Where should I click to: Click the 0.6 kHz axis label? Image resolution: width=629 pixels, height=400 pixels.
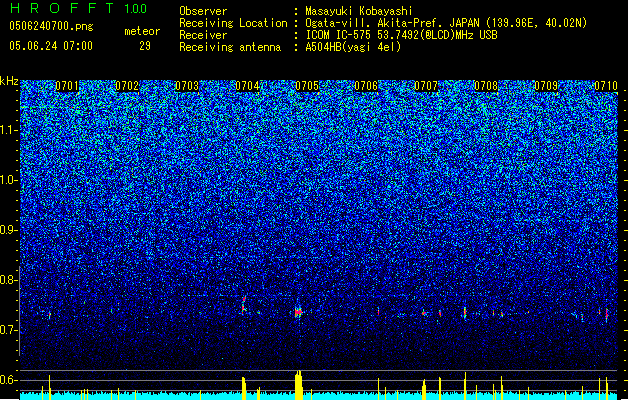(9, 380)
